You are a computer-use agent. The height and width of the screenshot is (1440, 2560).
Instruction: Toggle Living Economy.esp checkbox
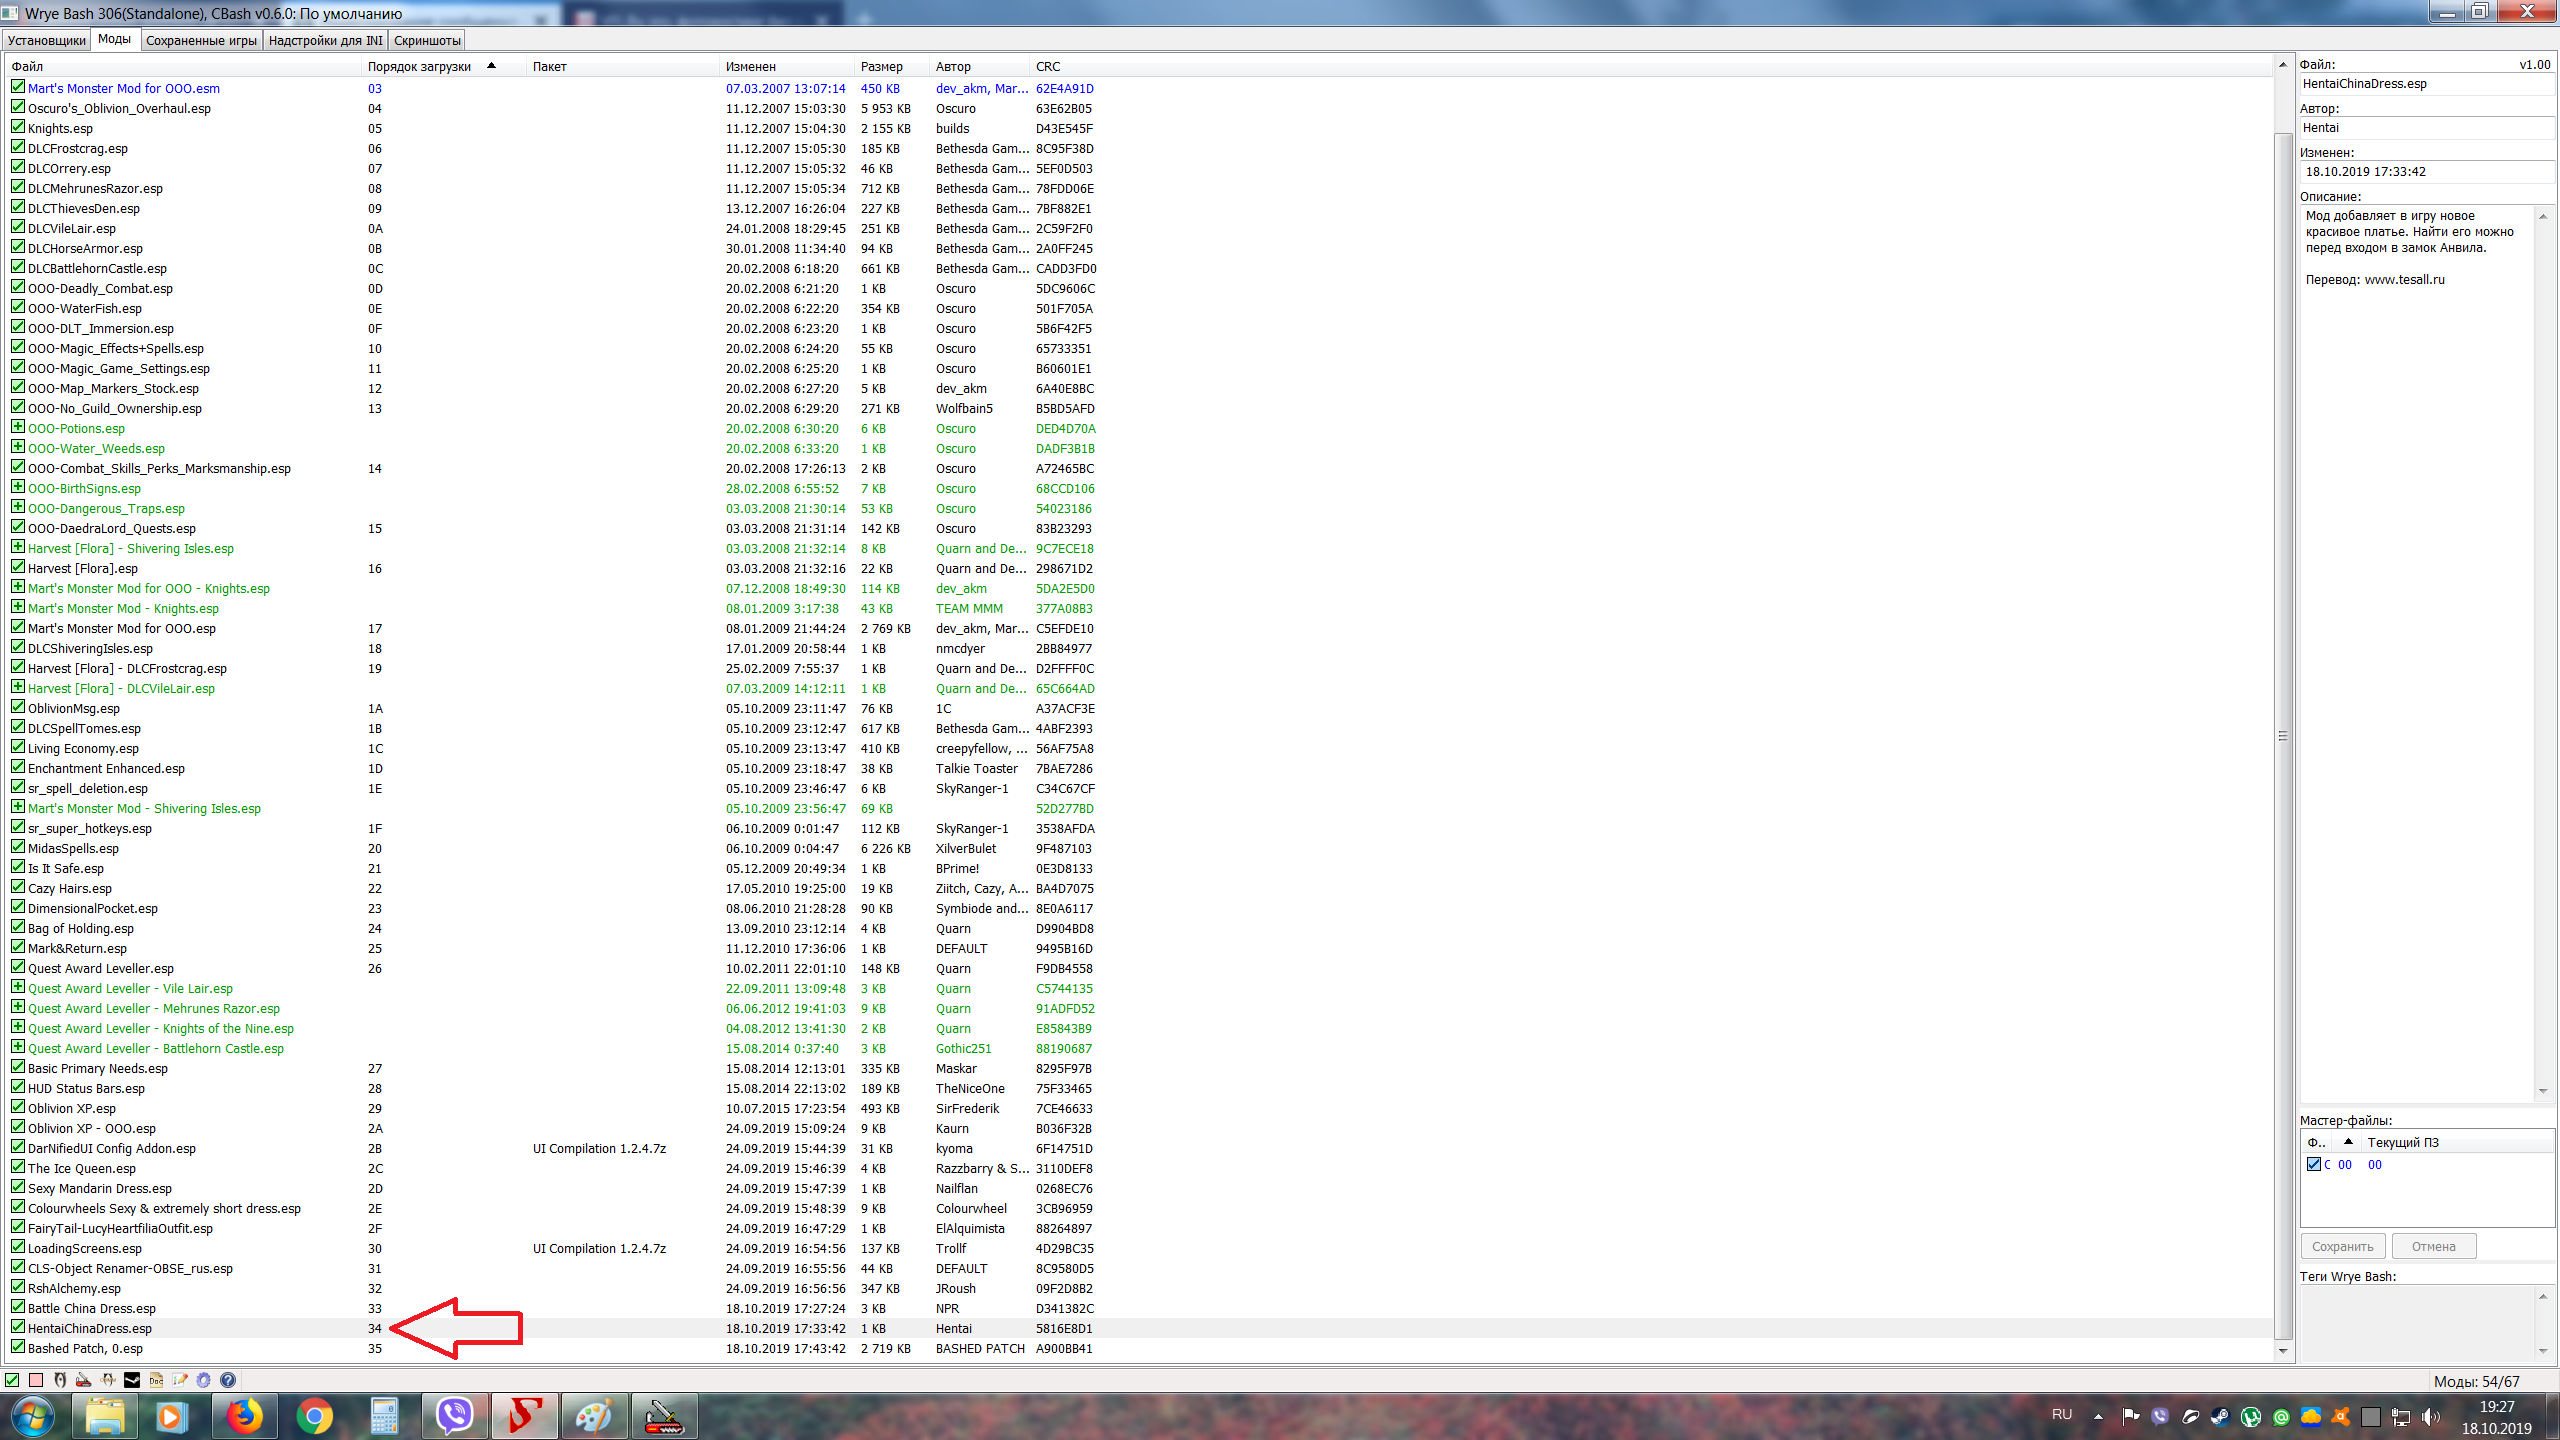click(x=18, y=747)
